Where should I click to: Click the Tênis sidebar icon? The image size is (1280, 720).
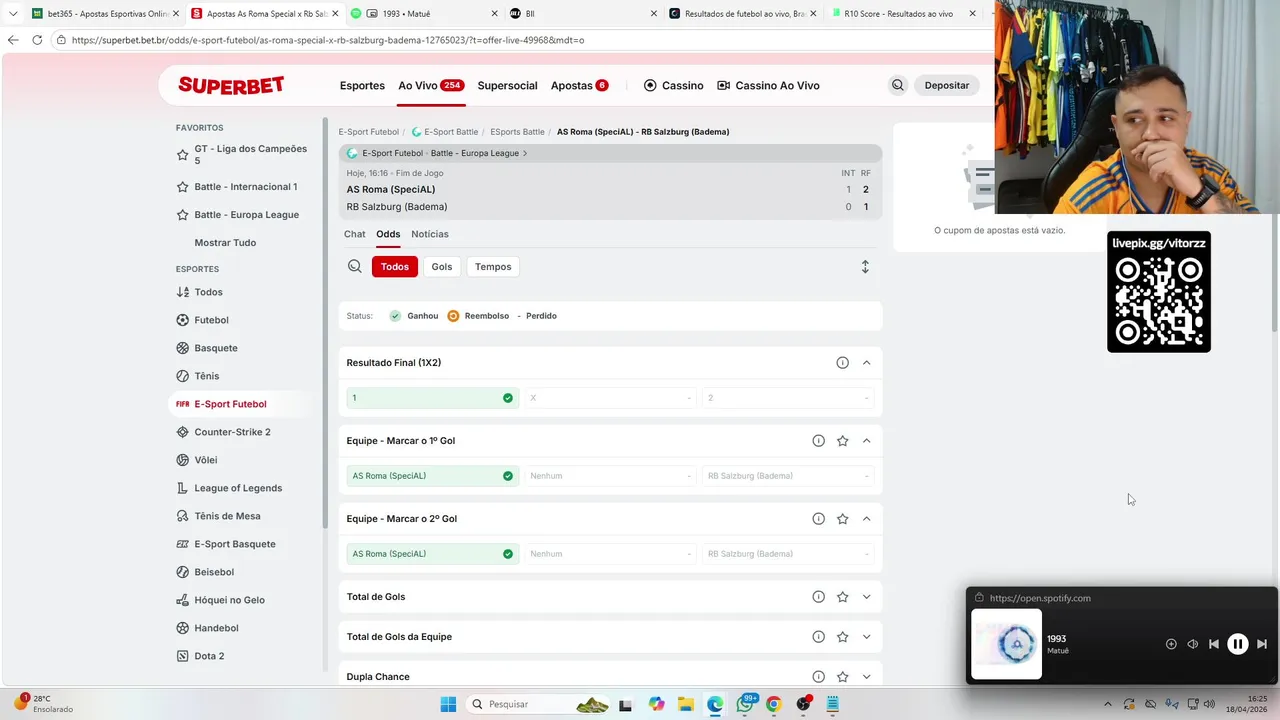pos(182,376)
